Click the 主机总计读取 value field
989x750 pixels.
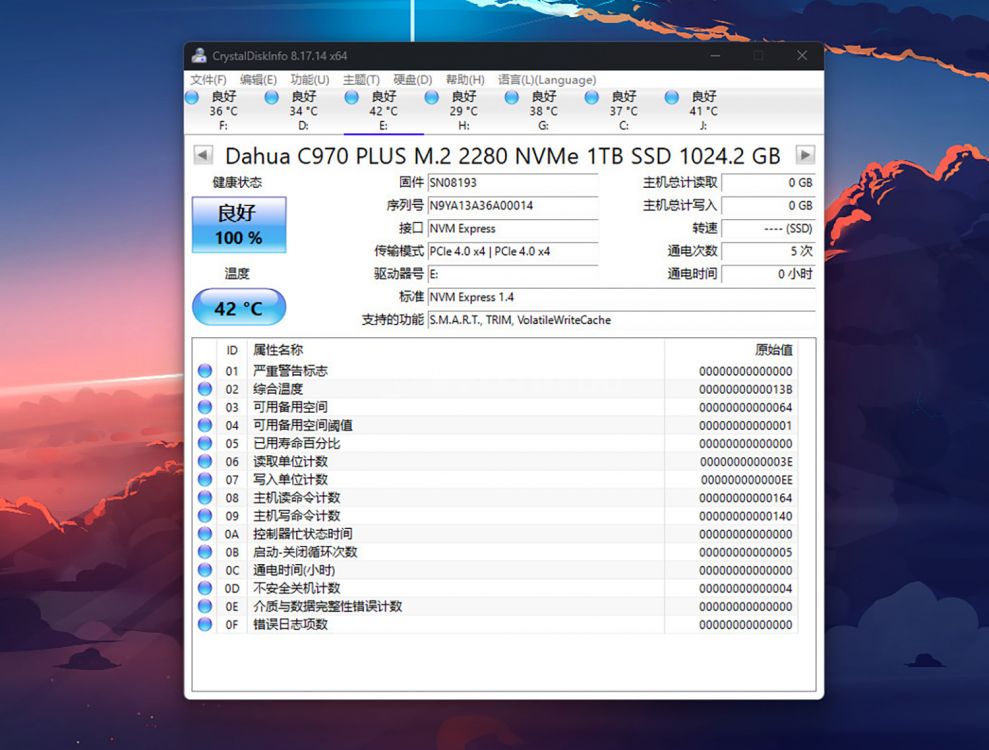click(768, 183)
